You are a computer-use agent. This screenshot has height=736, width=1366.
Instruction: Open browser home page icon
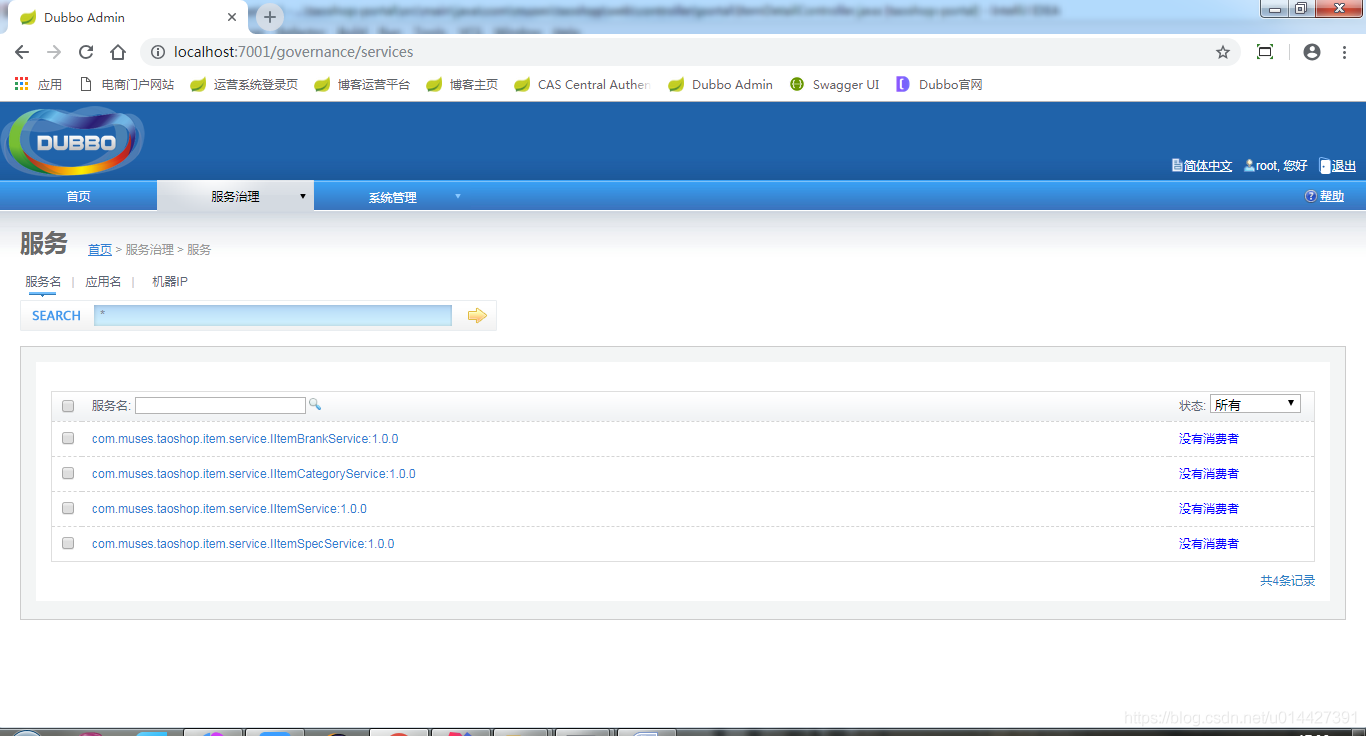pyautogui.click(x=118, y=52)
